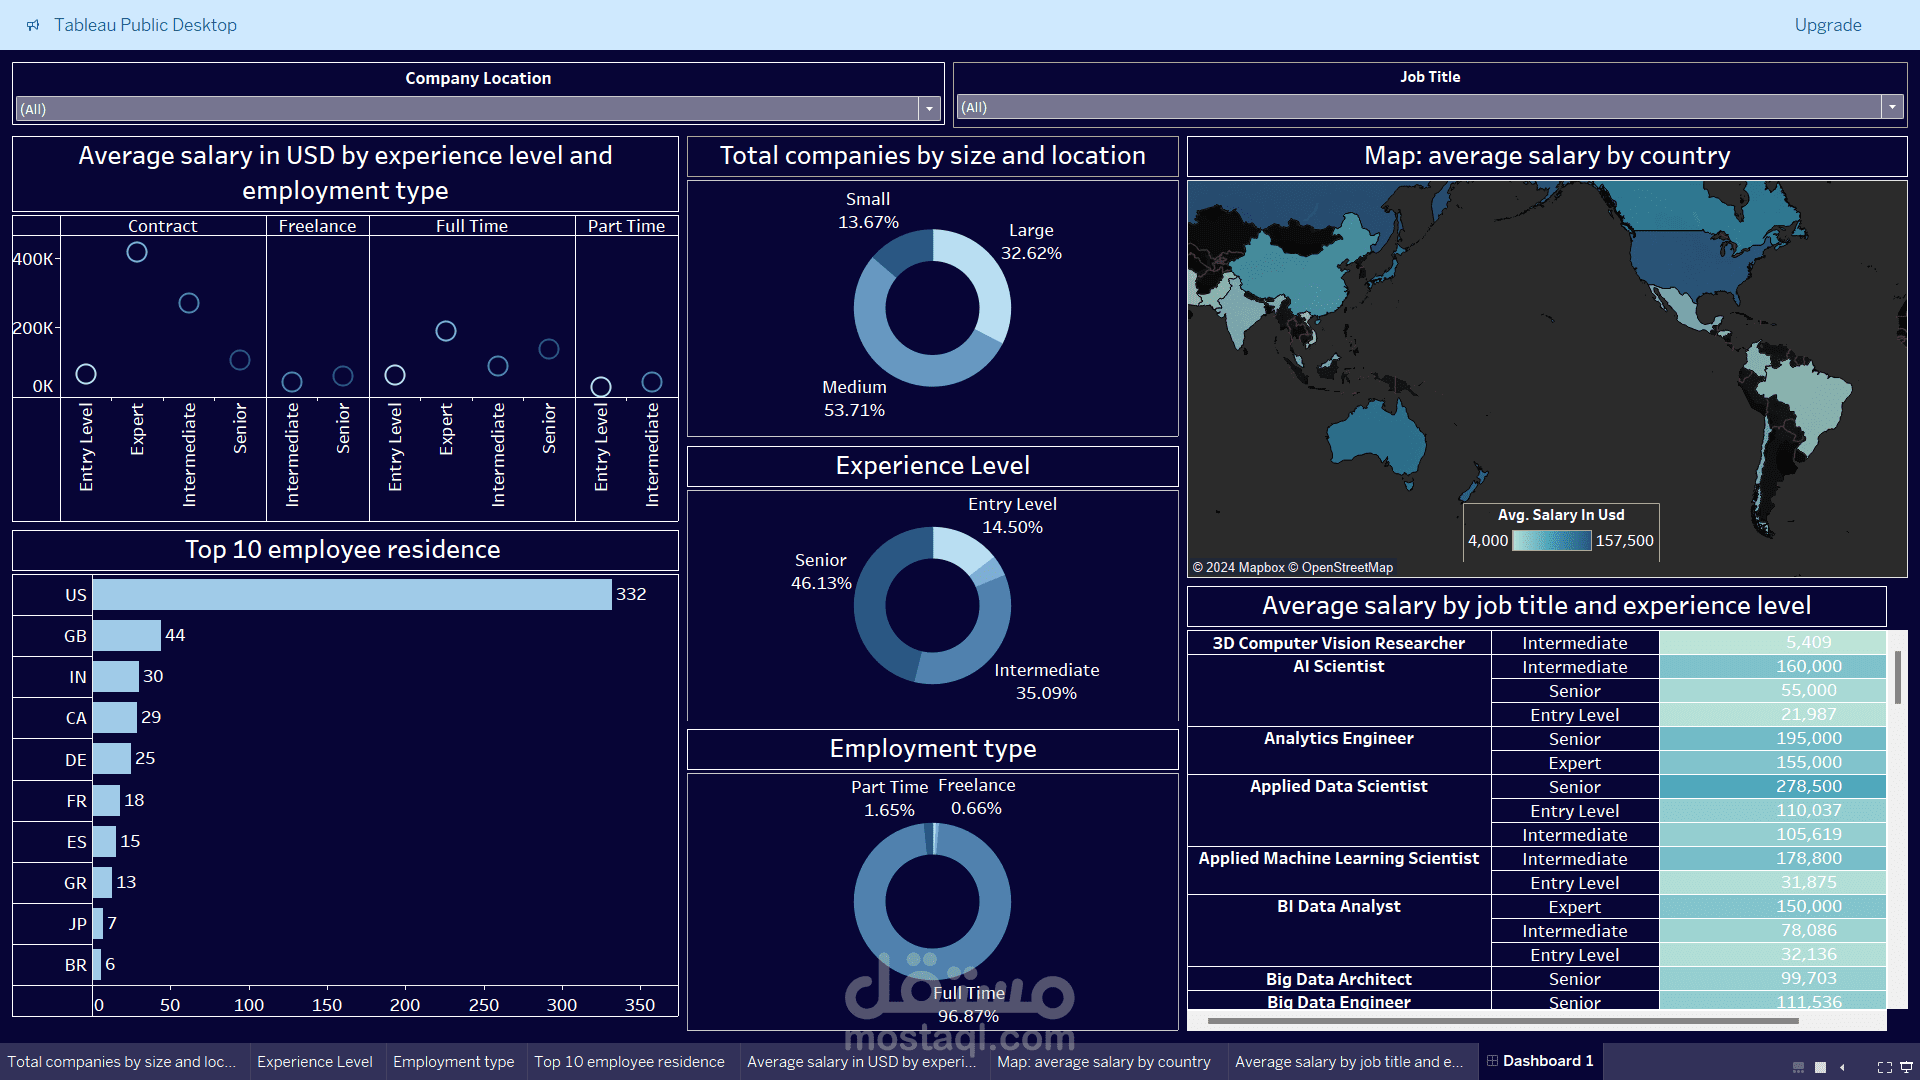This screenshot has height=1080, width=1920.
Task: Click the Freelance column header
Action: tap(317, 226)
